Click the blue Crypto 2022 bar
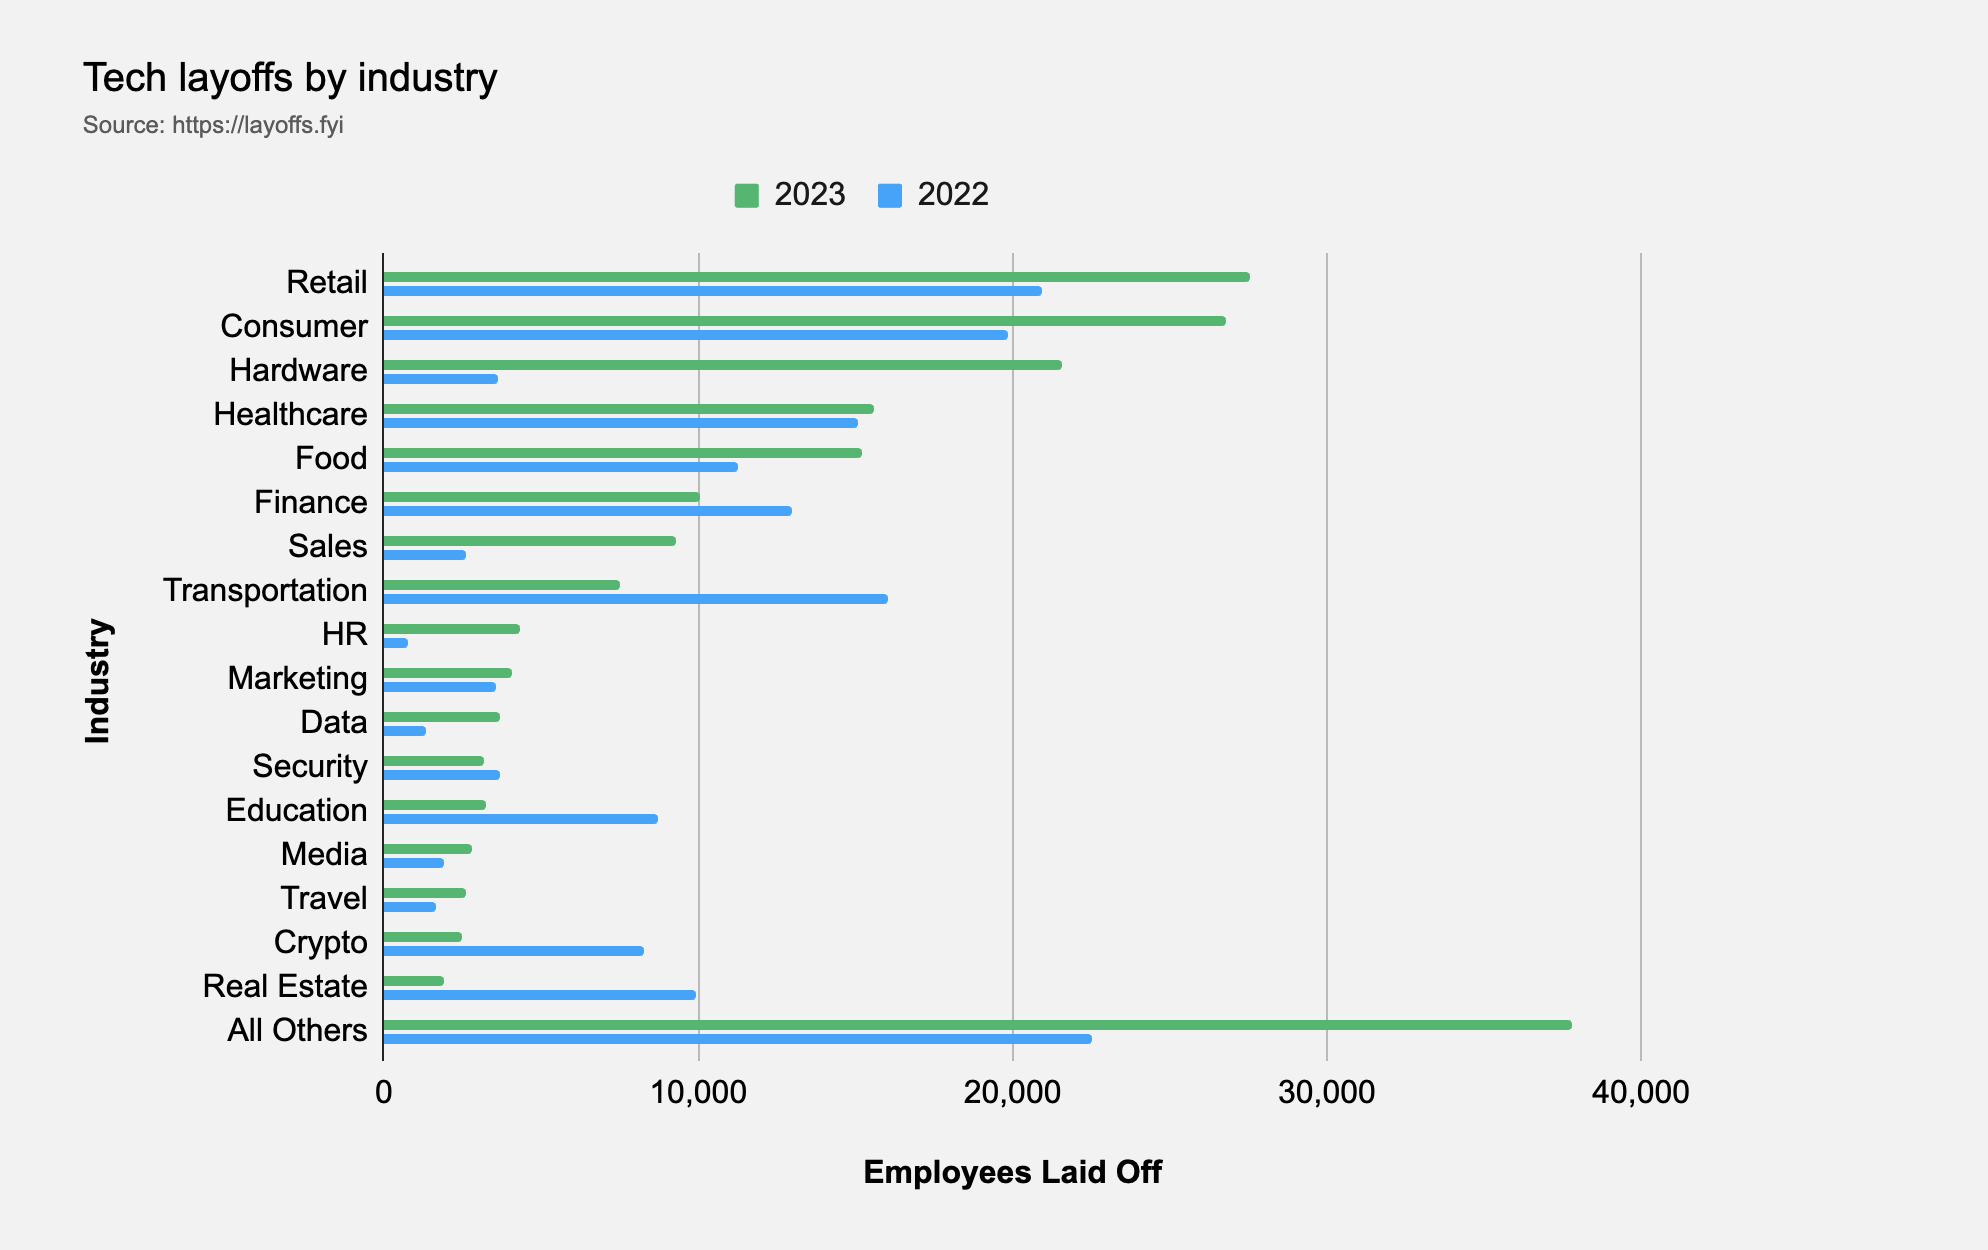1988x1250 pixels. [512, 951]
